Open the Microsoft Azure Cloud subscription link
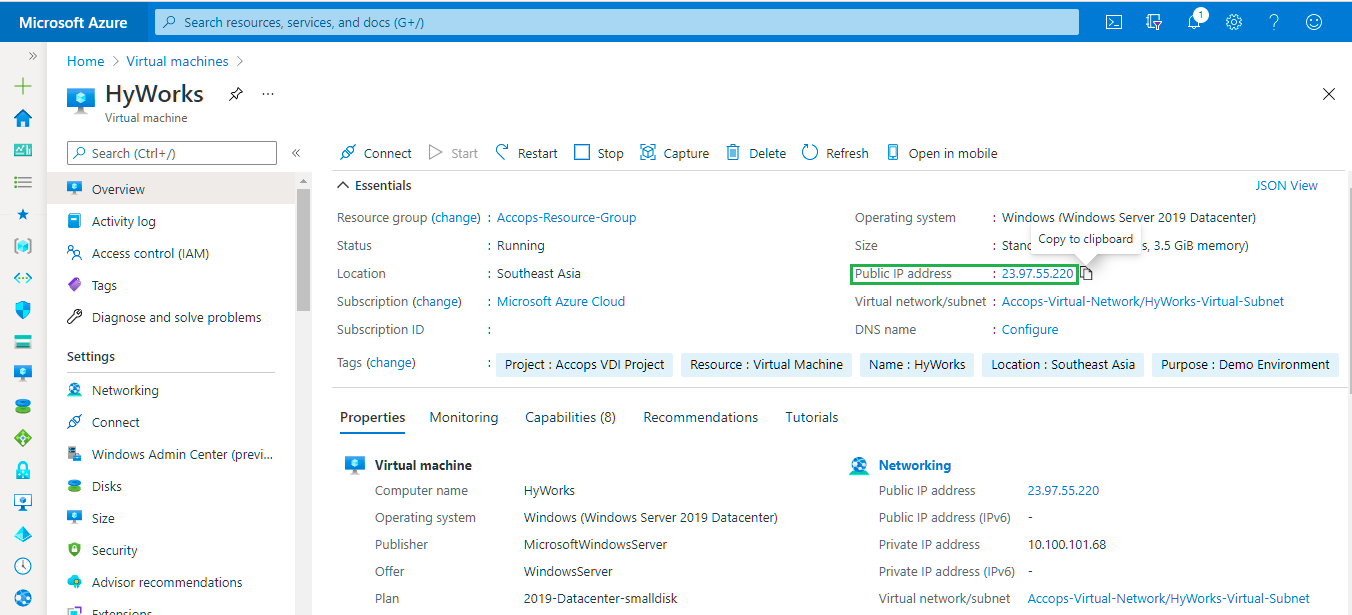Screen dimensions: 1352x615 561,301
